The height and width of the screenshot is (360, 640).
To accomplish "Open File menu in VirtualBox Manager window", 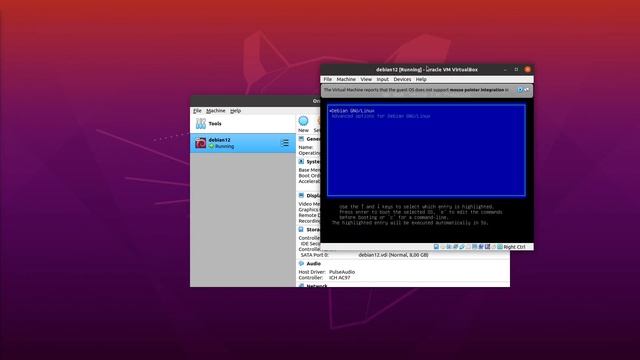I will (x=197, y=111).
